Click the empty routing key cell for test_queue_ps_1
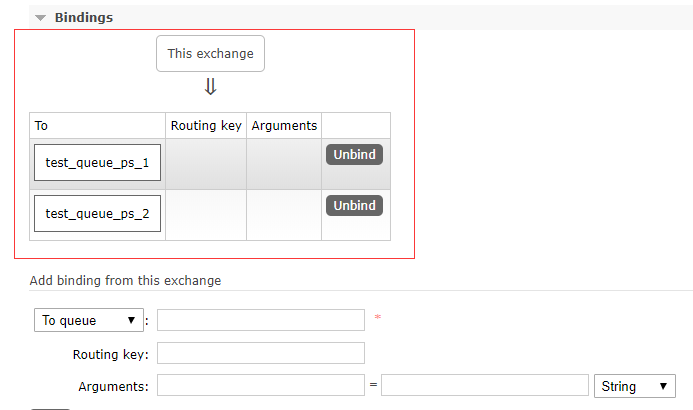 206,164
